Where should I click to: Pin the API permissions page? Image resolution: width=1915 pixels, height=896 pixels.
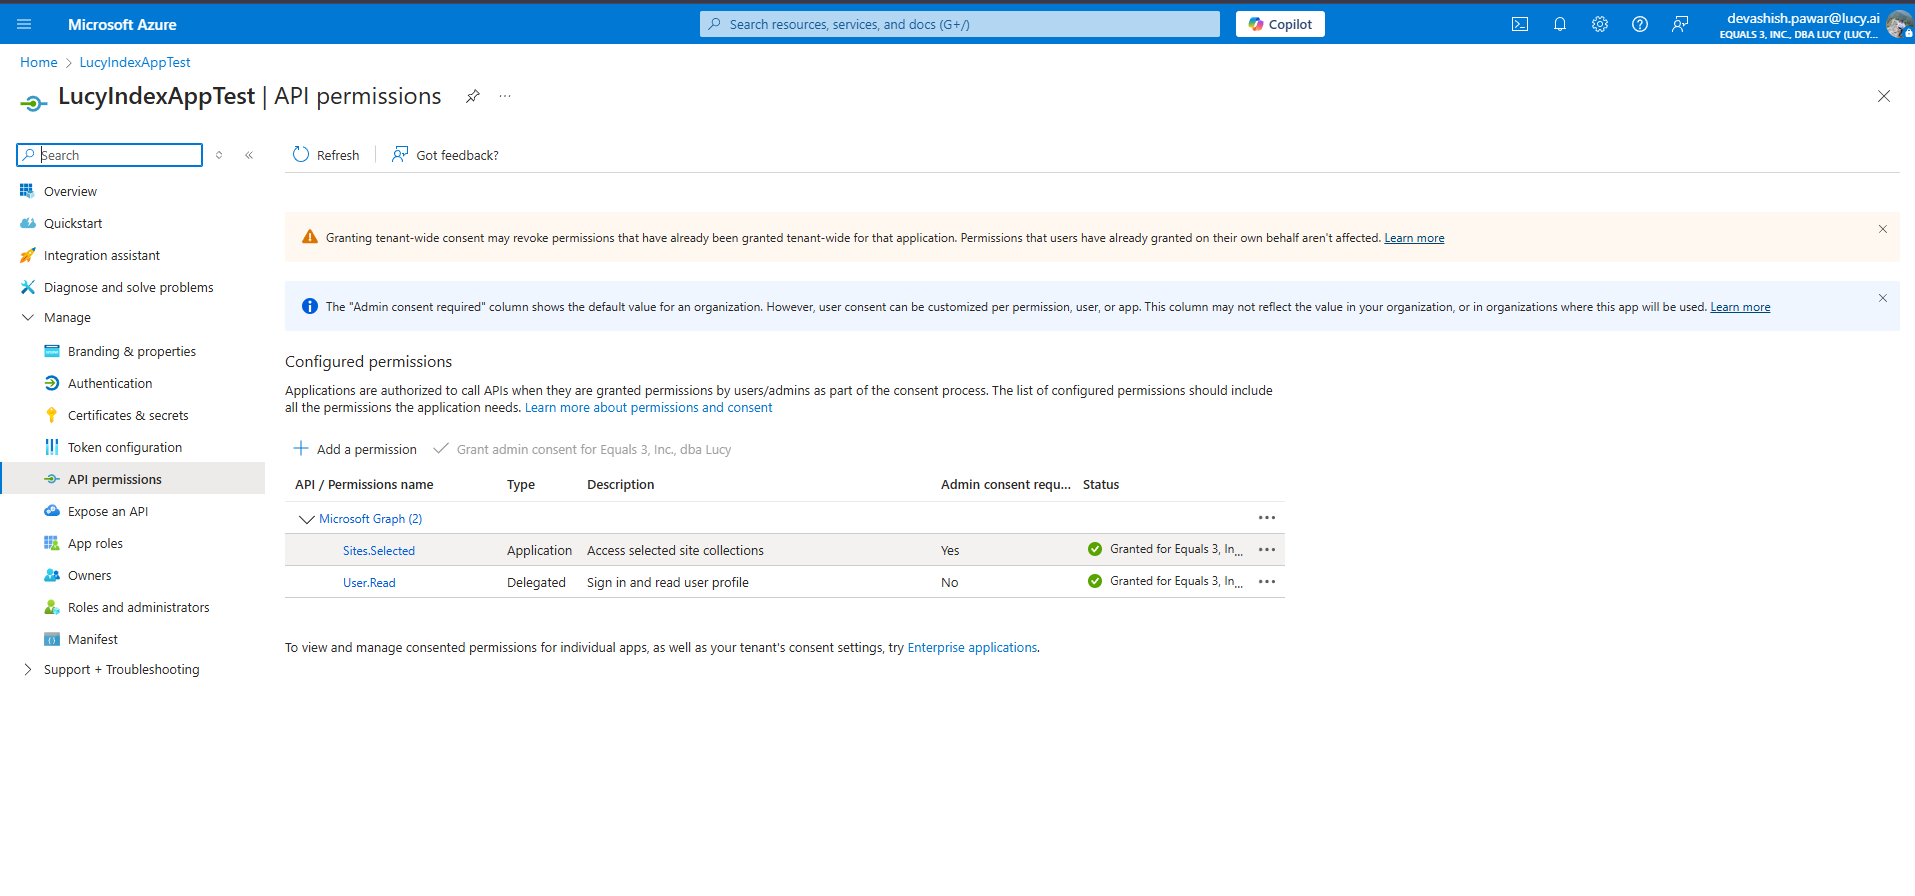[x=473, y=96]
